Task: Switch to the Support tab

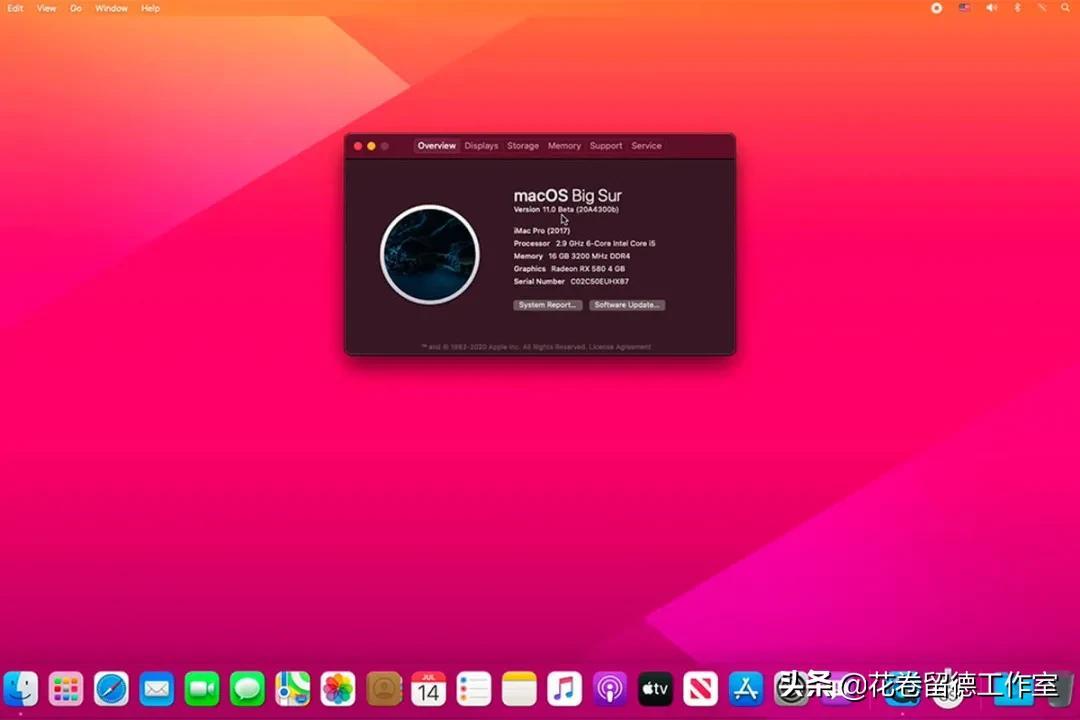Action: (606, 146)
